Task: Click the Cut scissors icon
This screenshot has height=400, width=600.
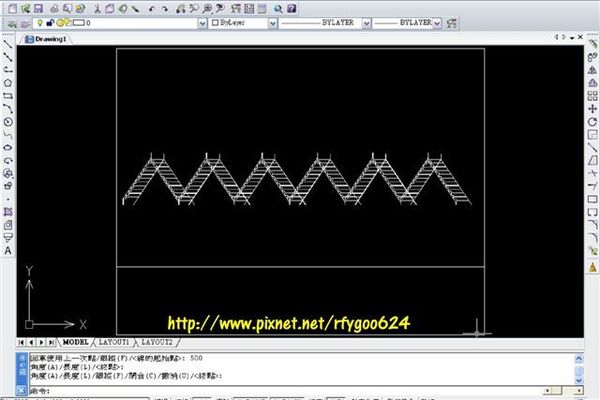Action: 98,8
